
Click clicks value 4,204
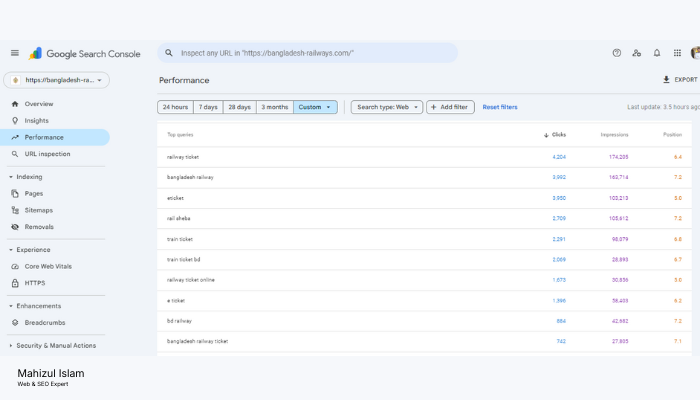559,157
